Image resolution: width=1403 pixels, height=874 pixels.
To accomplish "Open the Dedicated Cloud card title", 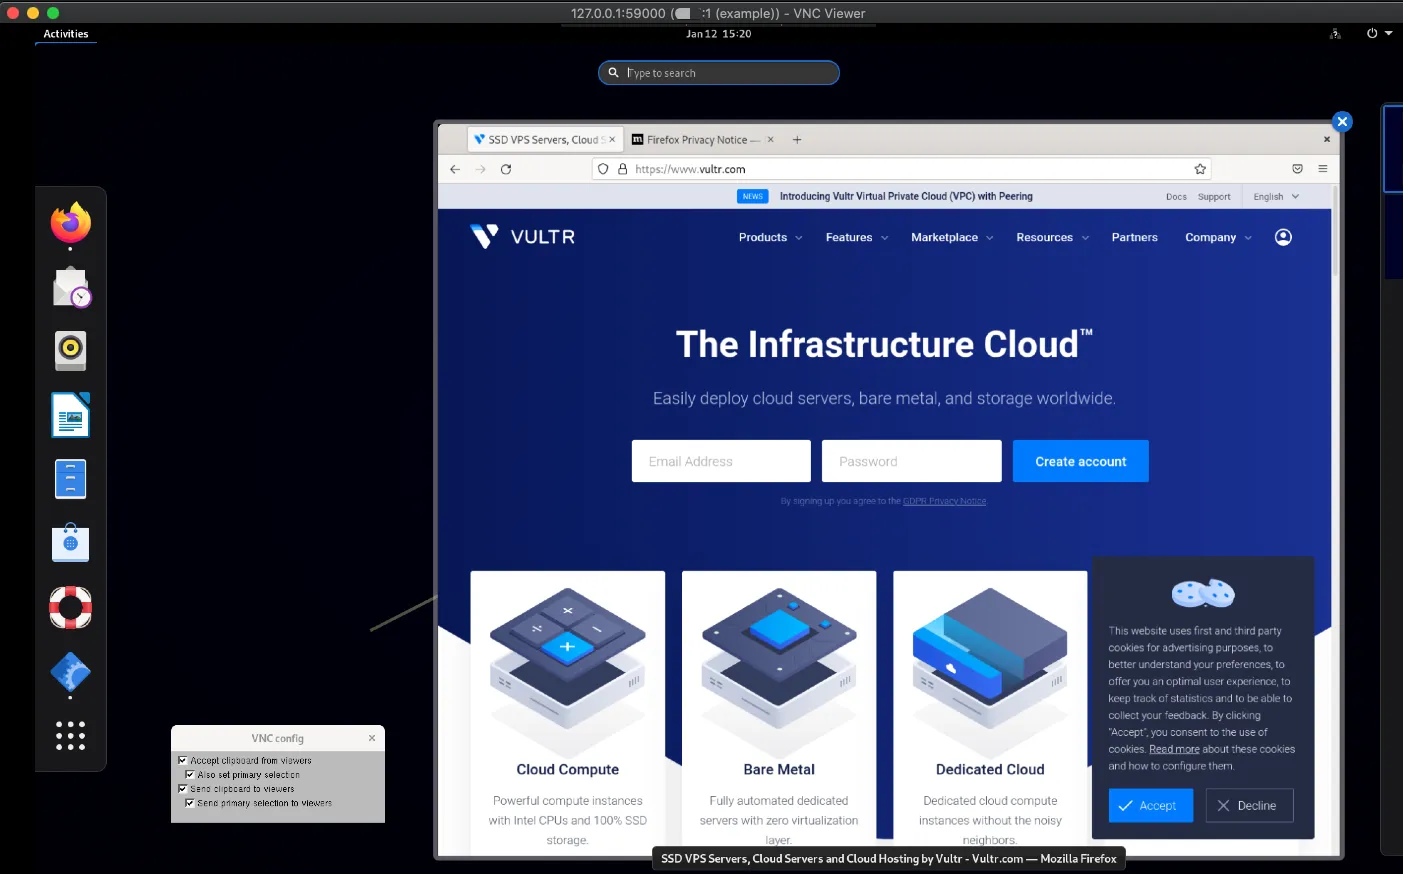I will click(990, 769).
